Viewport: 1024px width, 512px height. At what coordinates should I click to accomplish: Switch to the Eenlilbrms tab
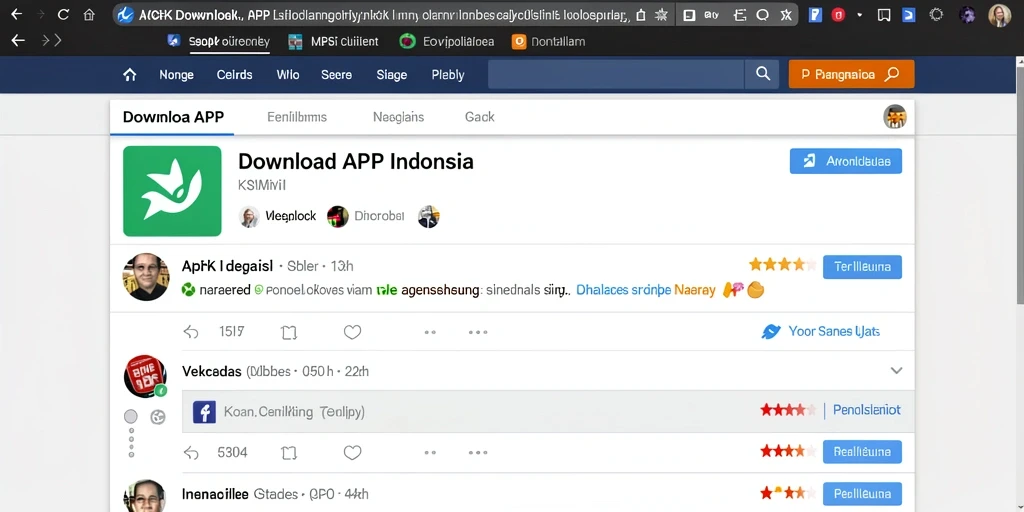click(297, 118)
